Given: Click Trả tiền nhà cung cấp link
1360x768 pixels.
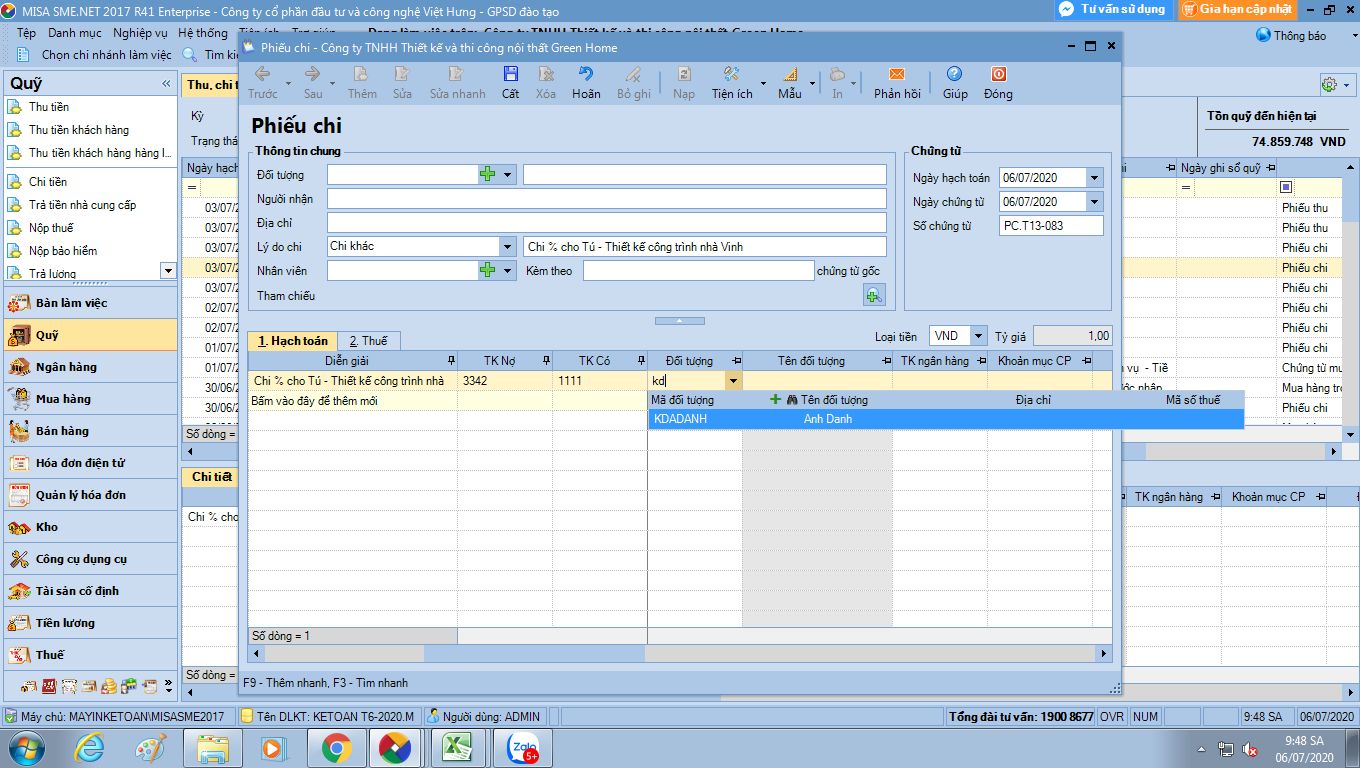Looking at the screenshot, I should 82,205.
